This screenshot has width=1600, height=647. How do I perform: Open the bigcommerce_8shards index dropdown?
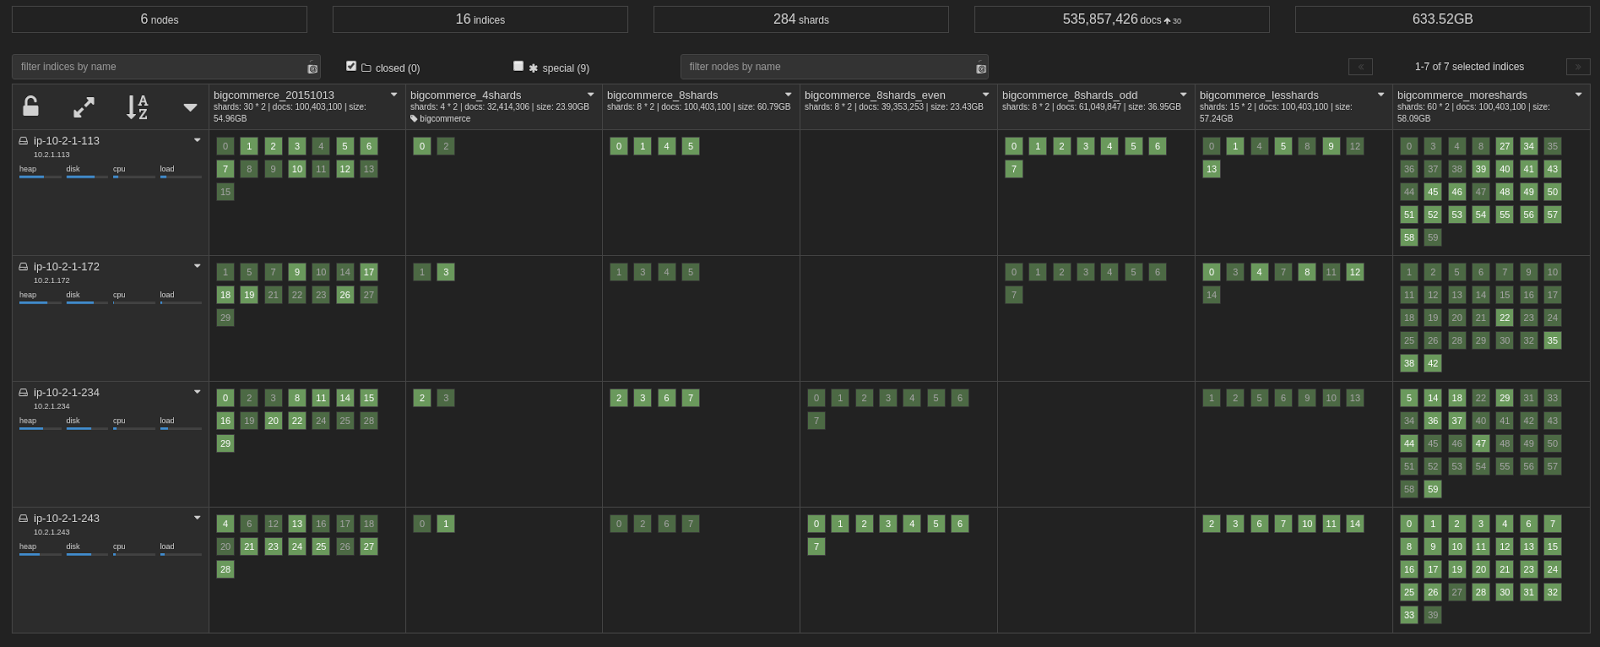(788, 95)
